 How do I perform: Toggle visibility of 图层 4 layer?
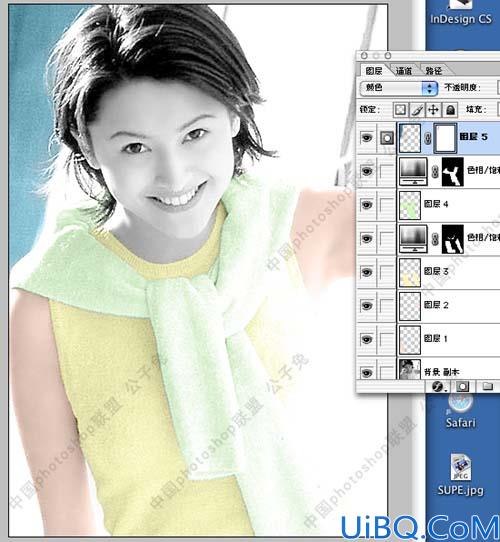click(x=367, y=205)
